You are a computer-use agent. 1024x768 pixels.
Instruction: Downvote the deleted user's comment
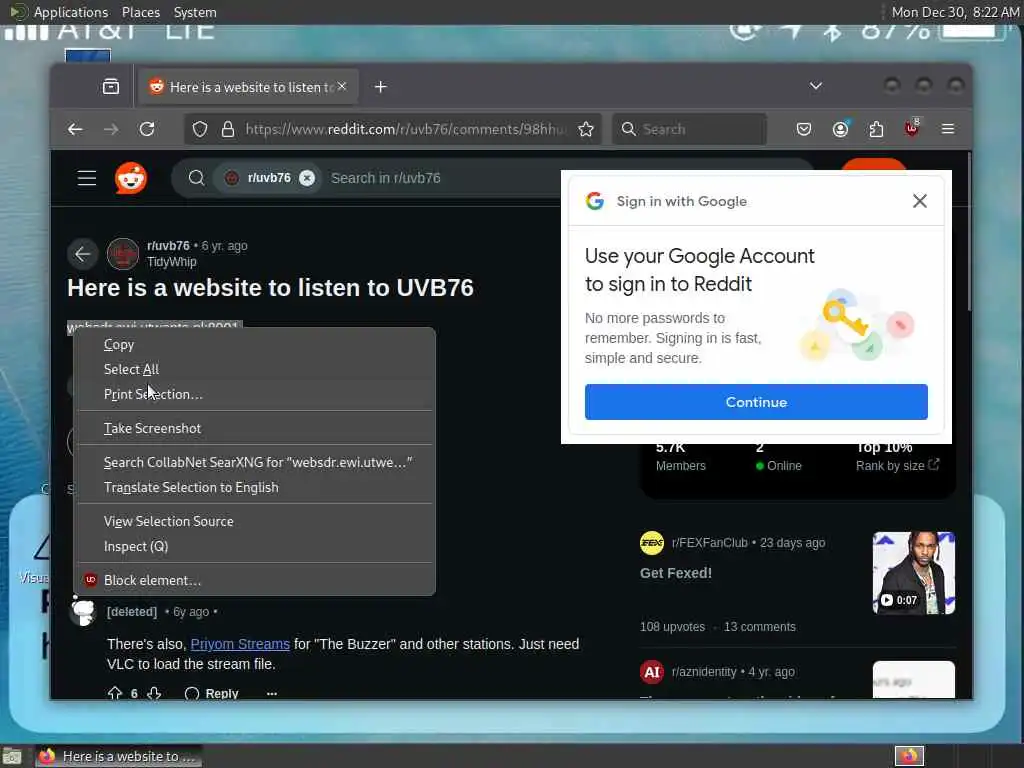154,694
